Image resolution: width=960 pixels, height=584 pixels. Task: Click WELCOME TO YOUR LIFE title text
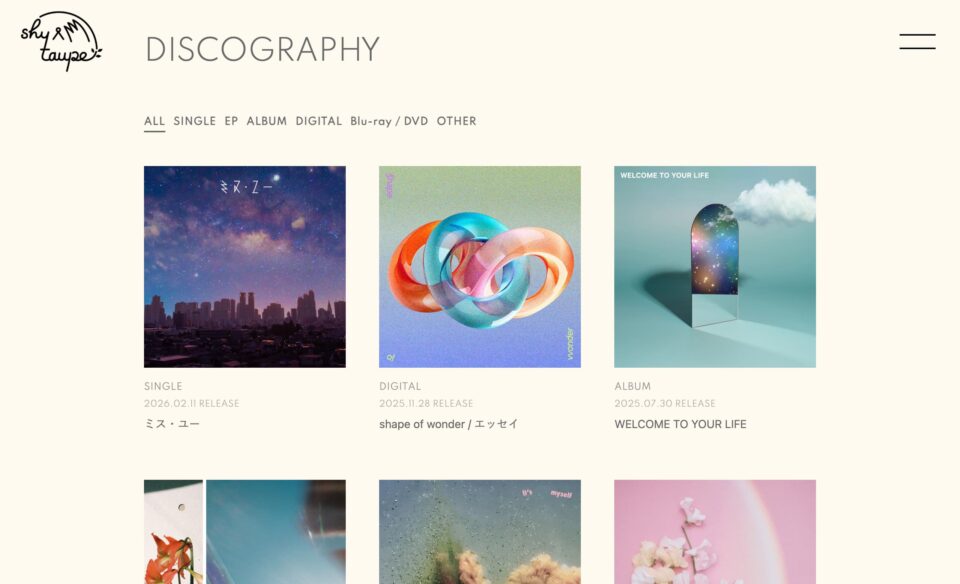click(680, 424)
